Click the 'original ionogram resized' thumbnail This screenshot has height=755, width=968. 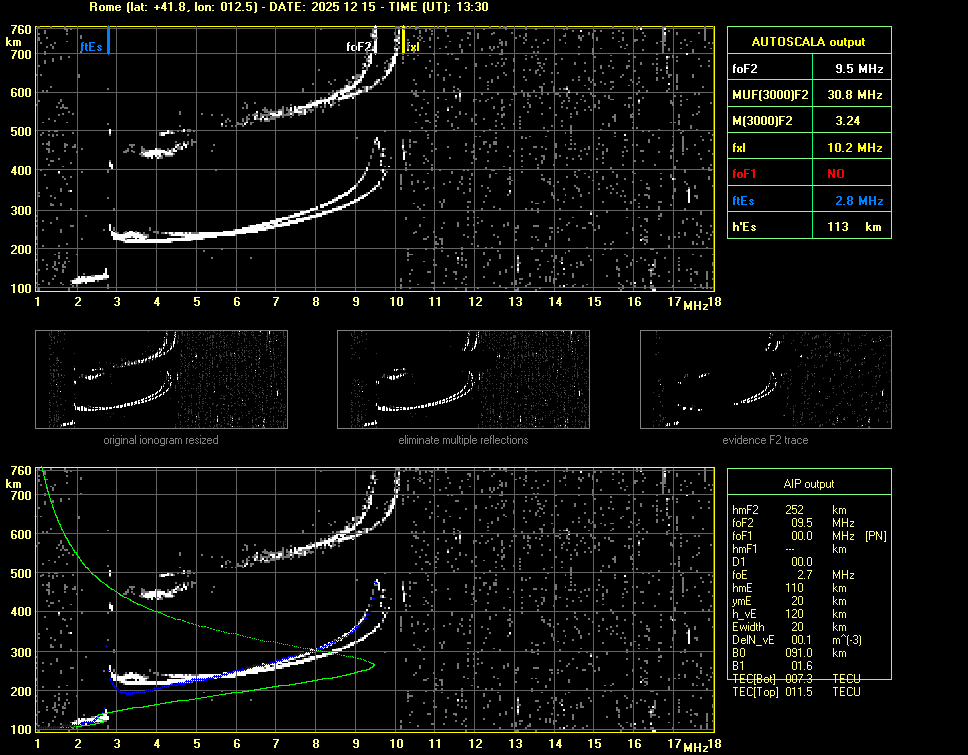pyautogui.click(x=161, y=379)
